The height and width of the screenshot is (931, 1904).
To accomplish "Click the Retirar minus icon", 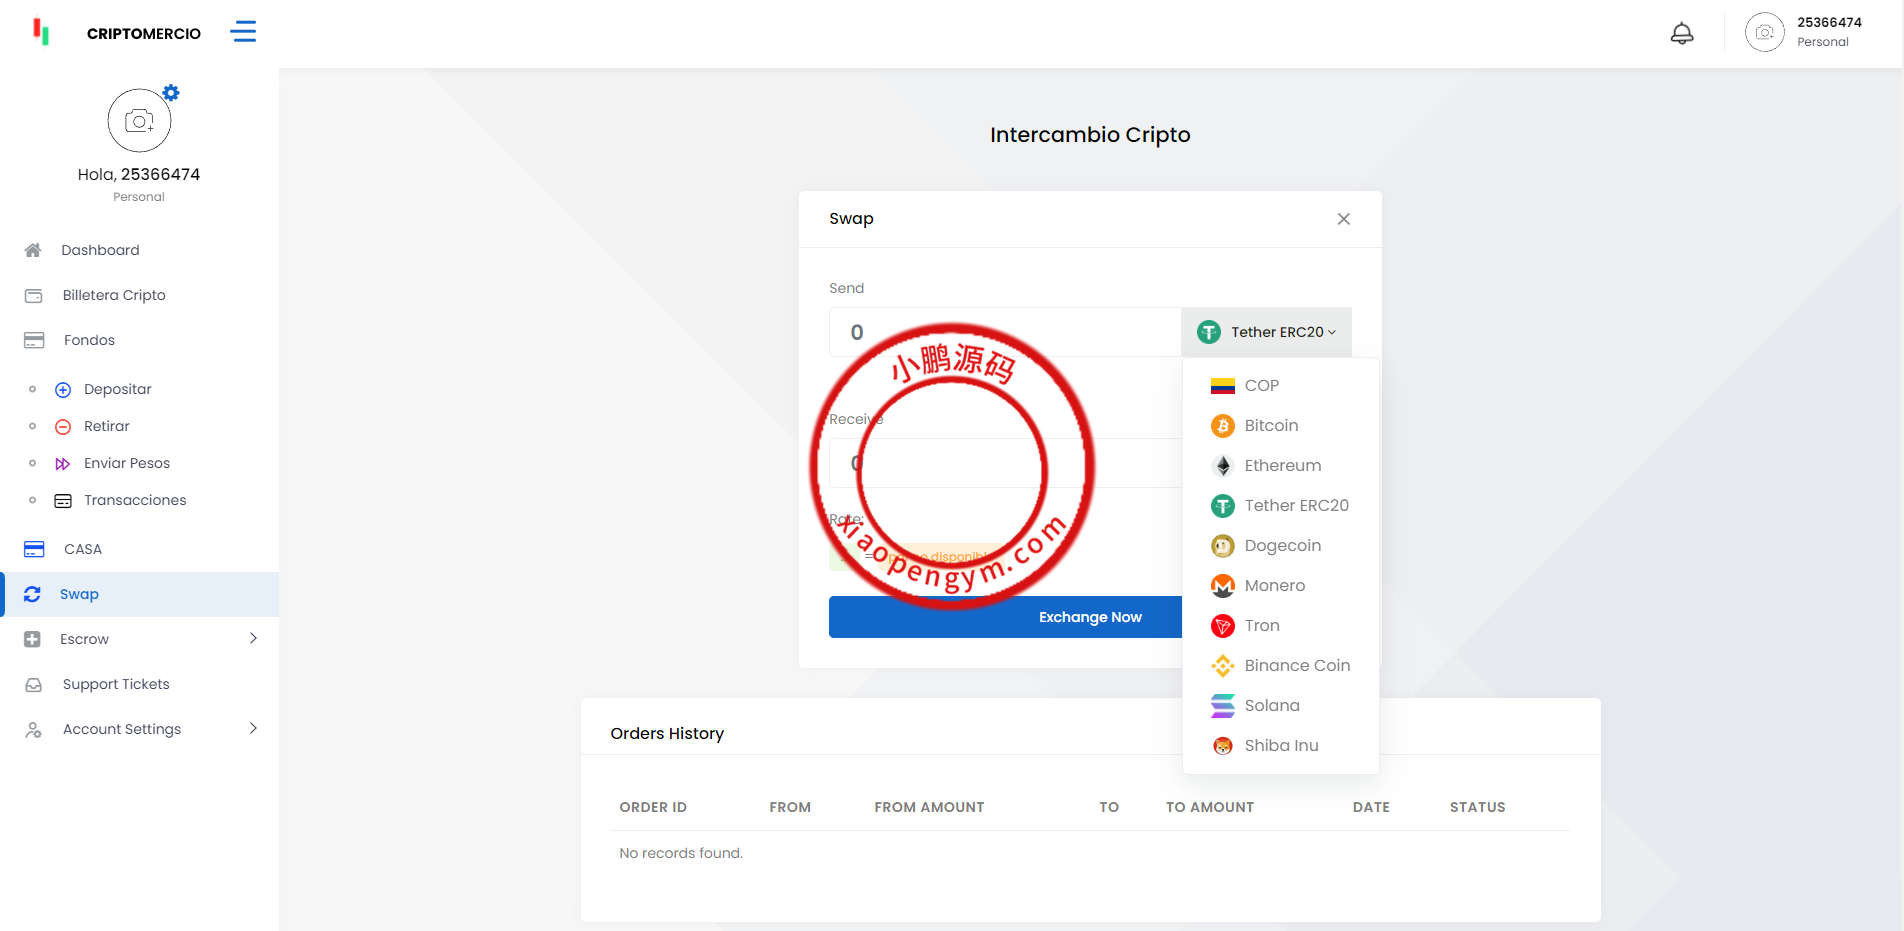I will 63,427.
